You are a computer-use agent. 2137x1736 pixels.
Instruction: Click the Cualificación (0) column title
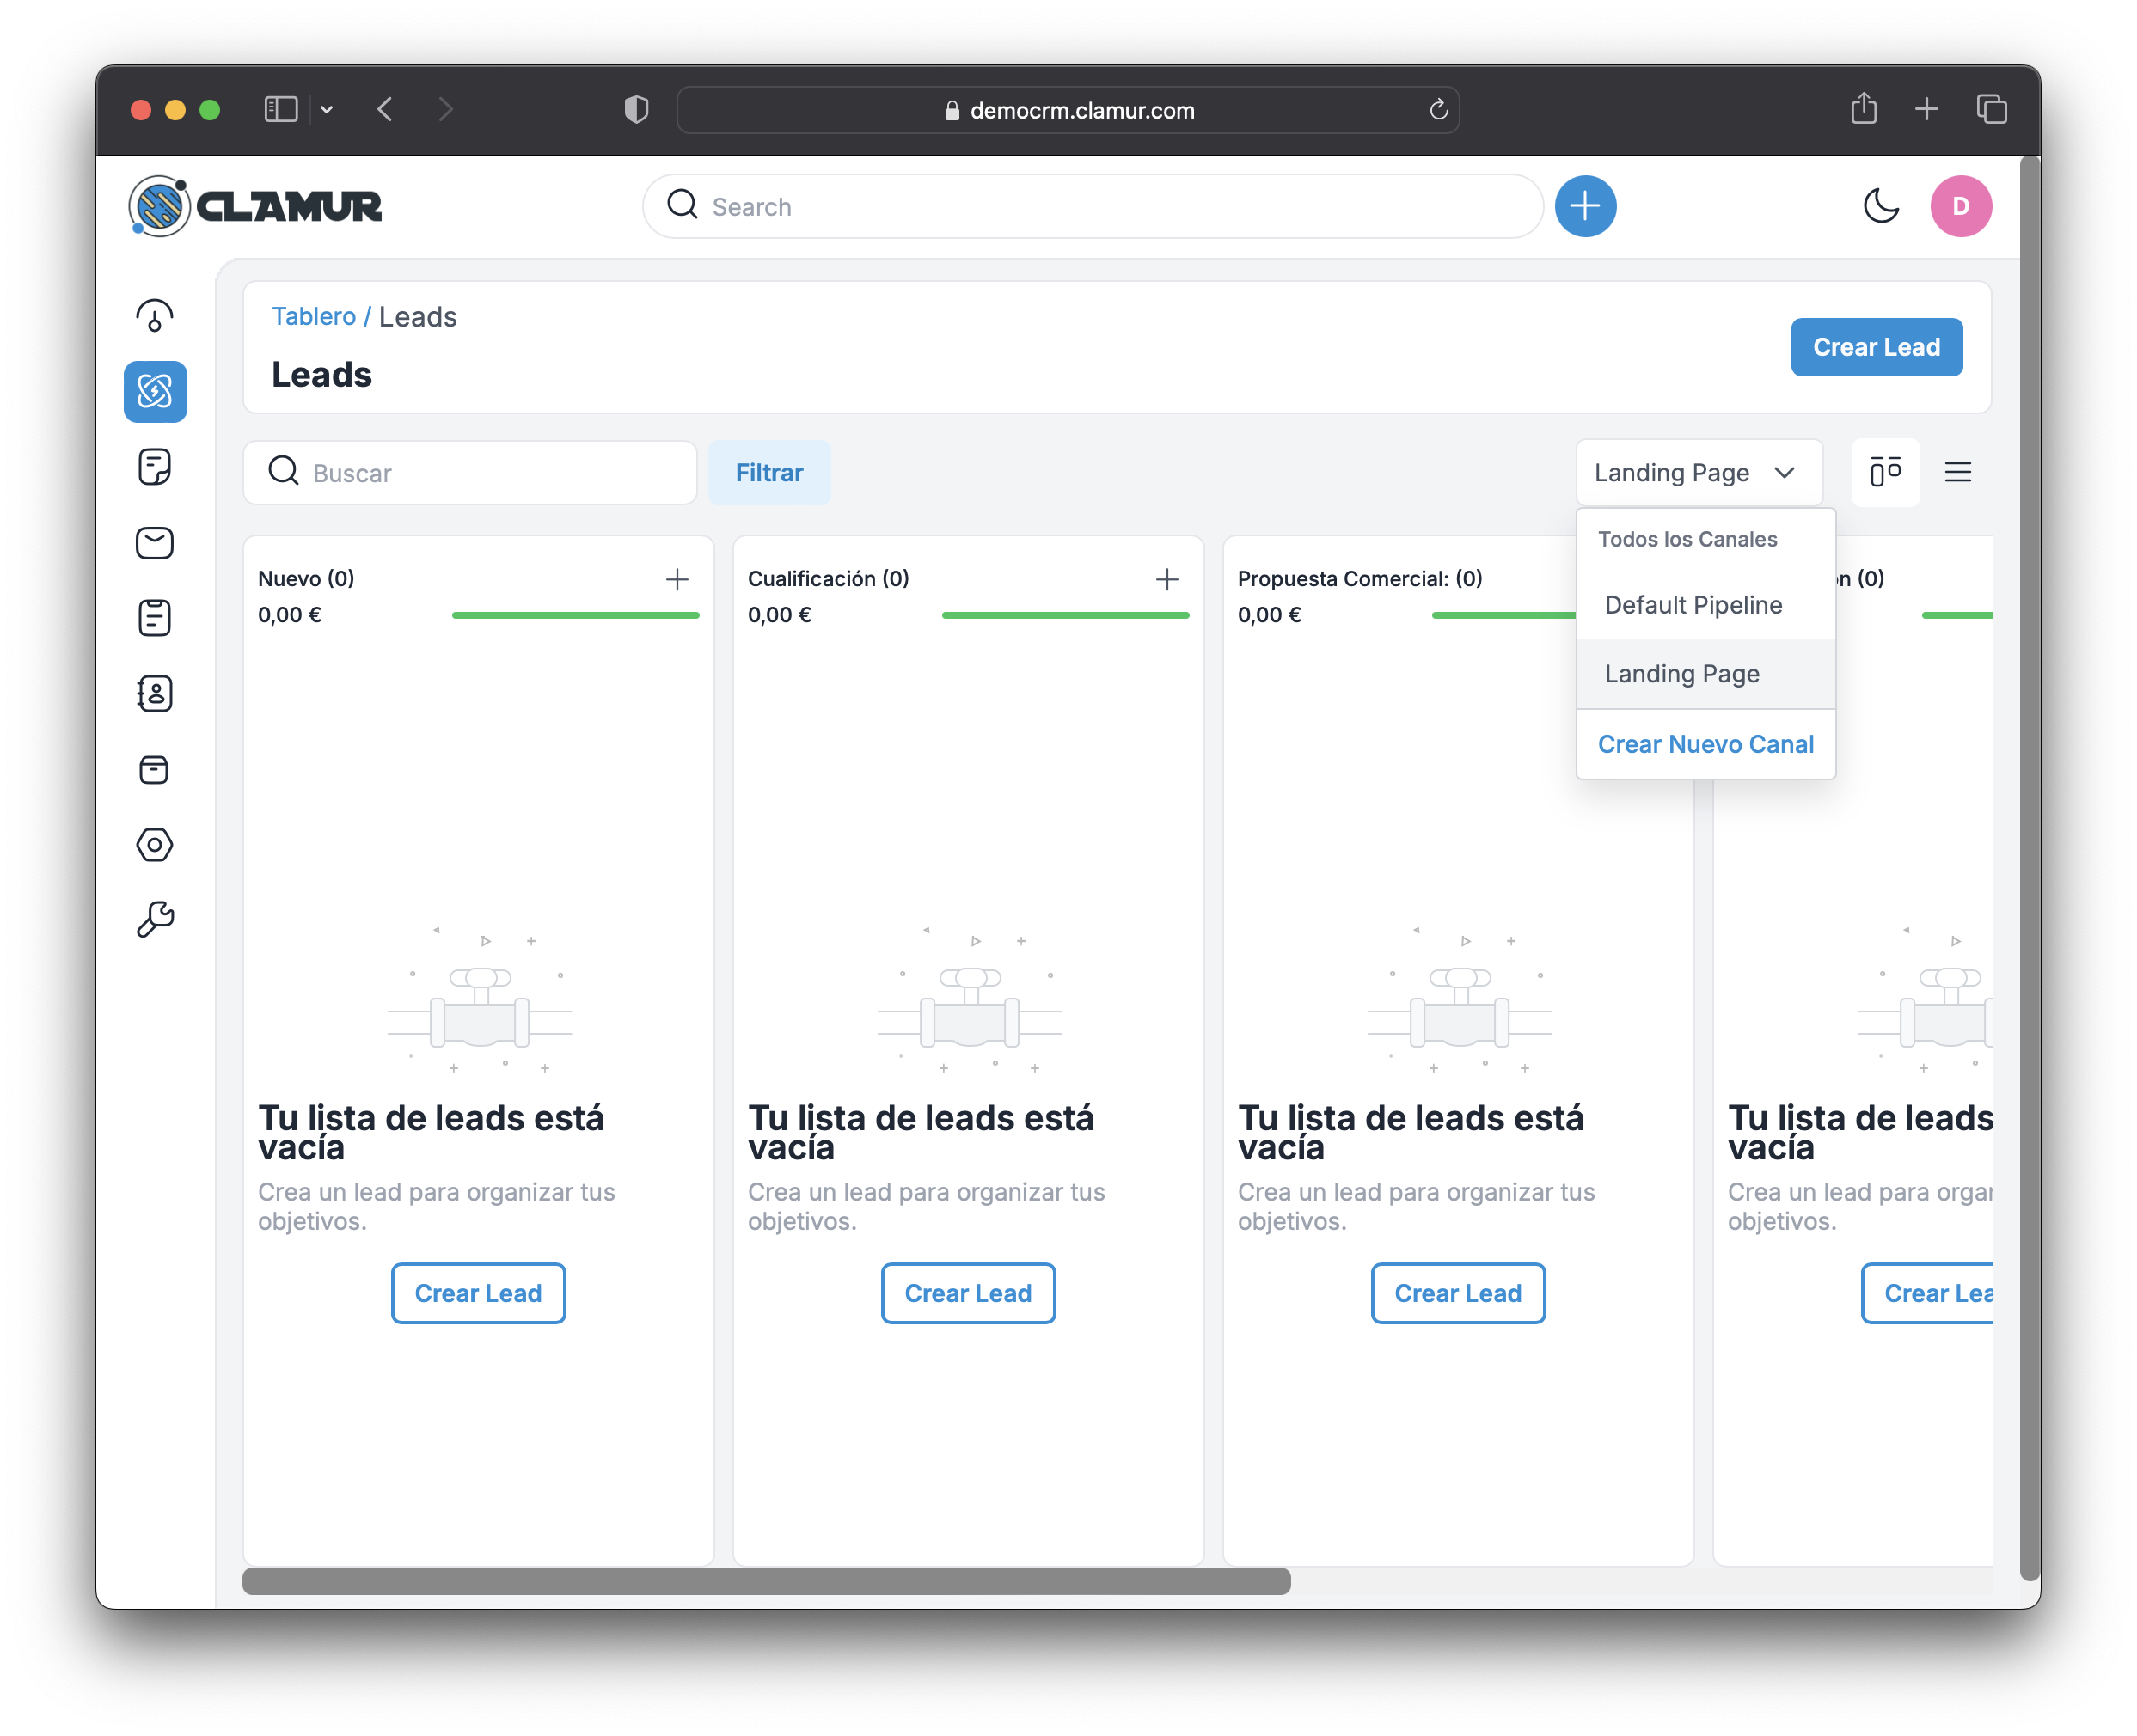pyautogui.click(x=828, y=578)
